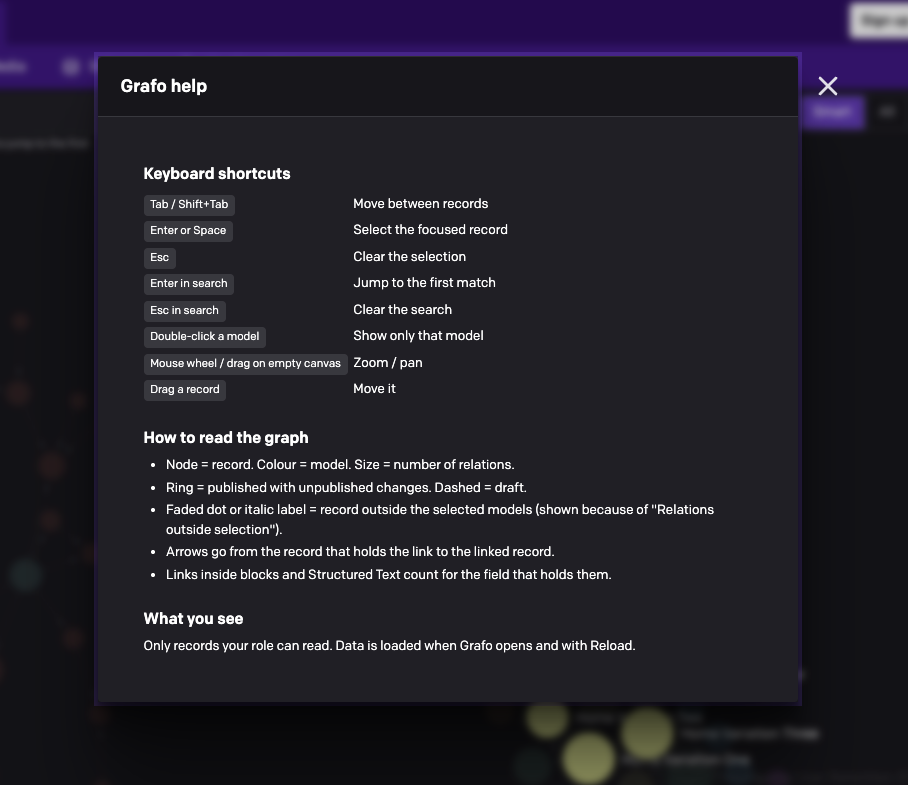Click the Grafo help title
908x785 pixels.
[164, 86]
